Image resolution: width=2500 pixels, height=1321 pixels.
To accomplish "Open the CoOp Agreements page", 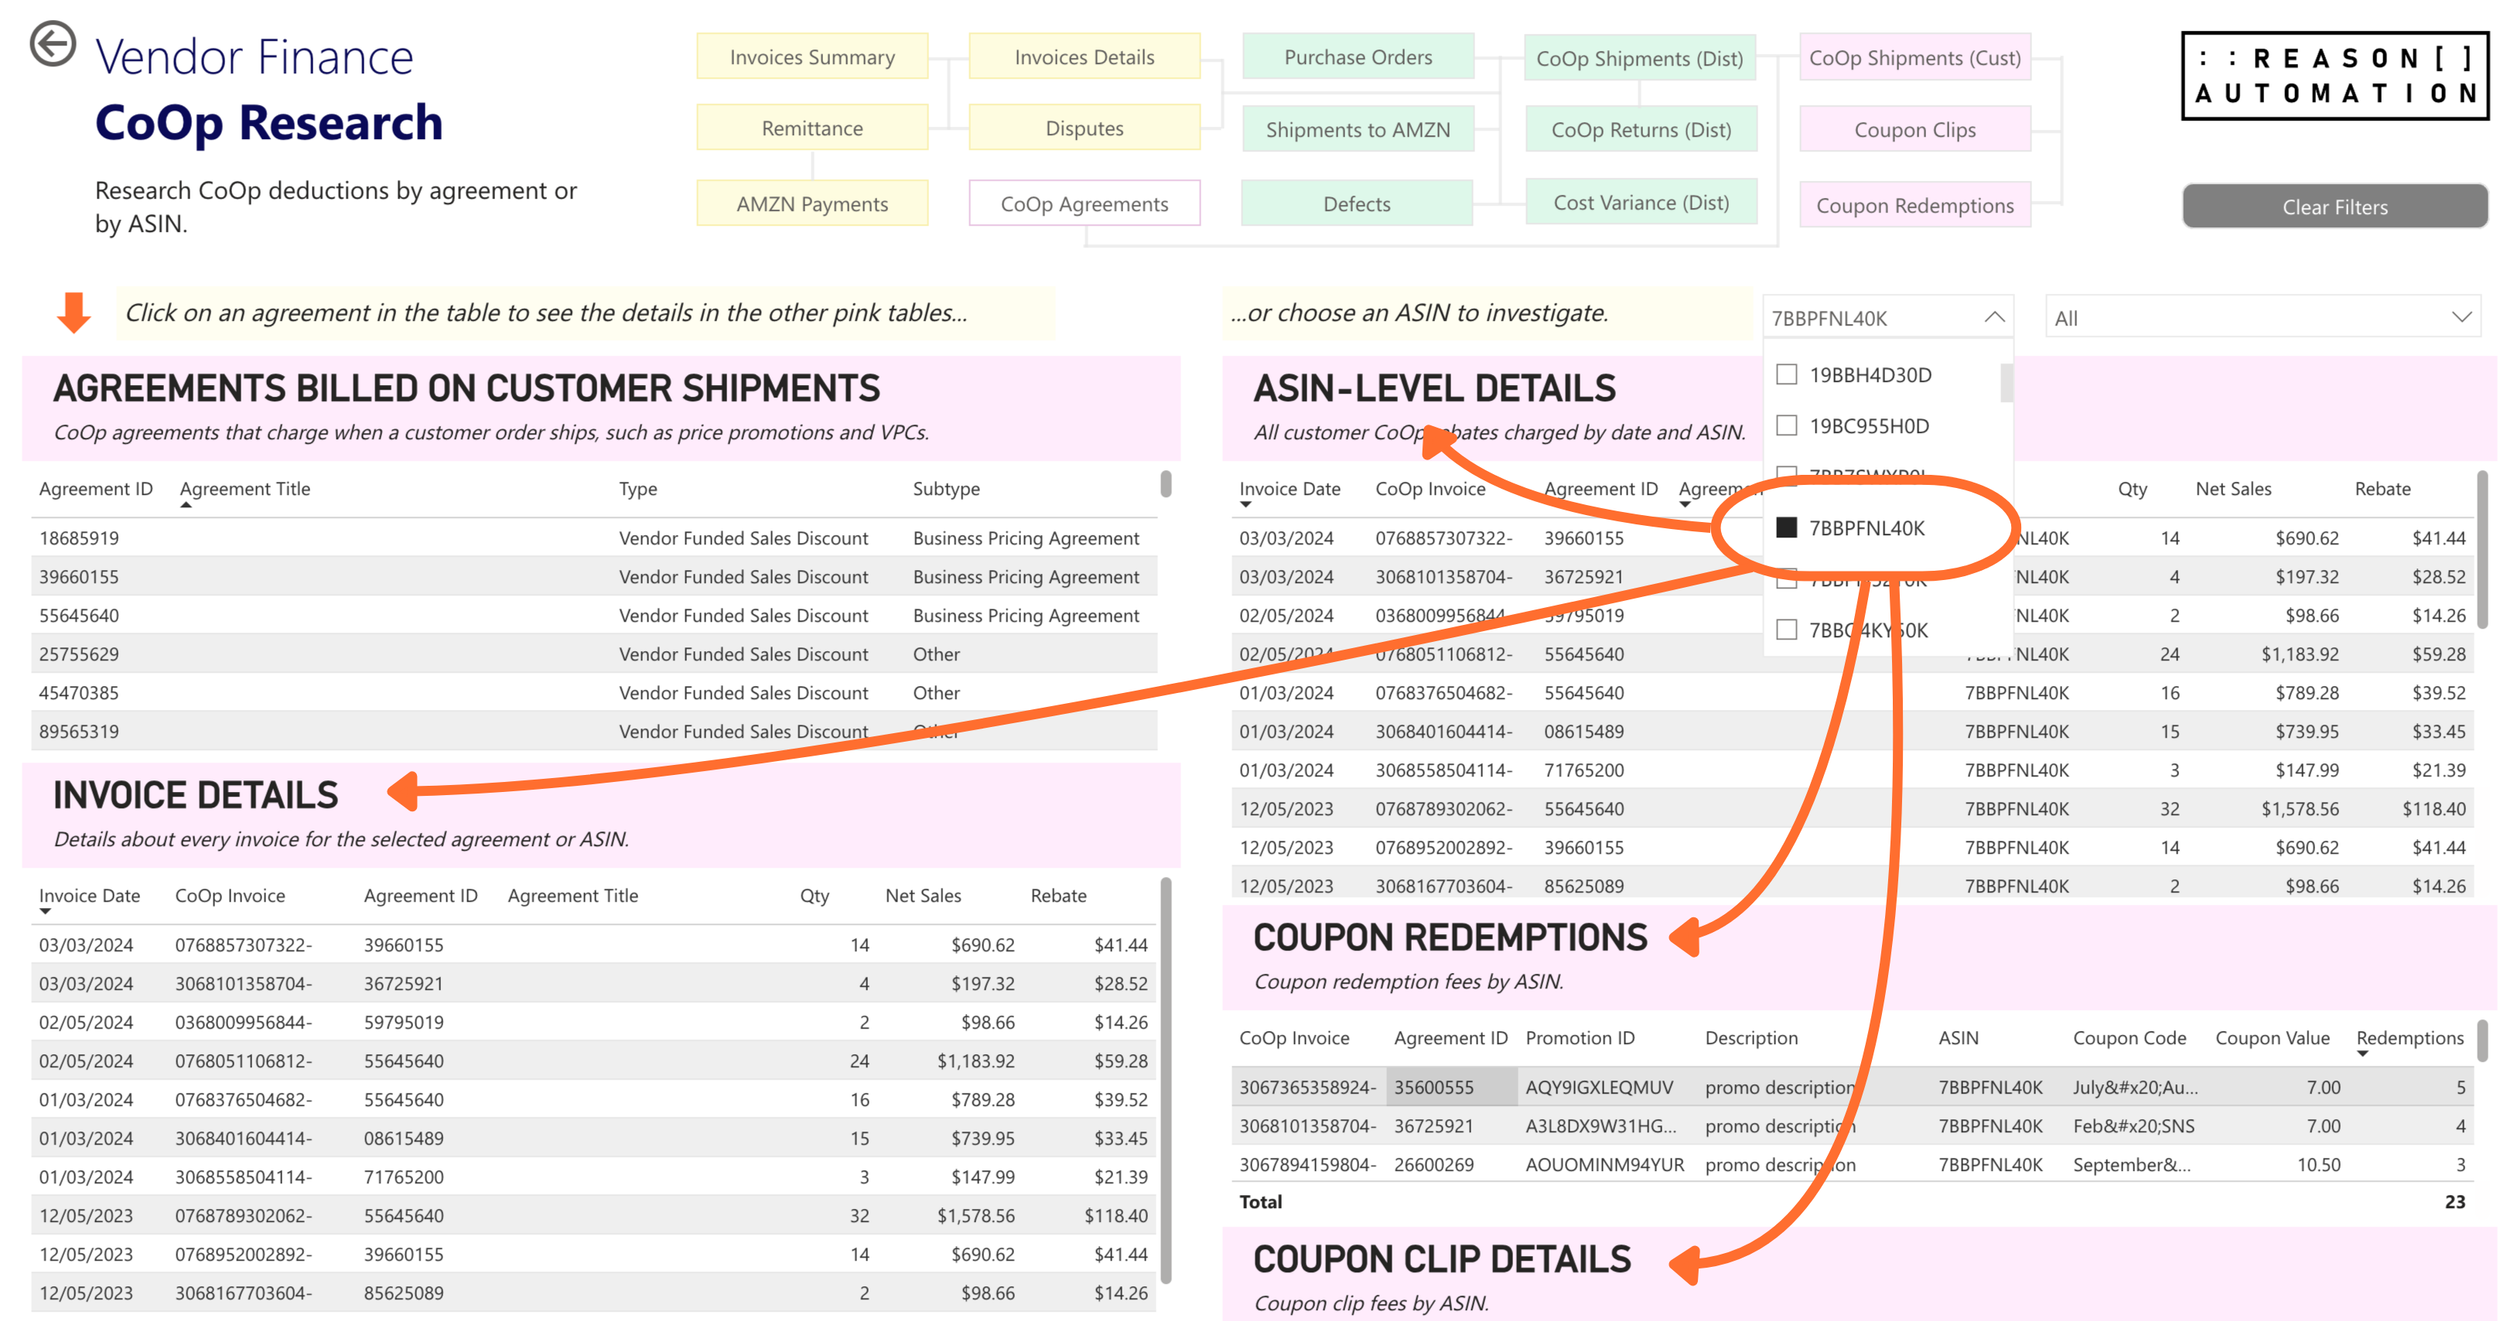I will (x=1084, y=203).
